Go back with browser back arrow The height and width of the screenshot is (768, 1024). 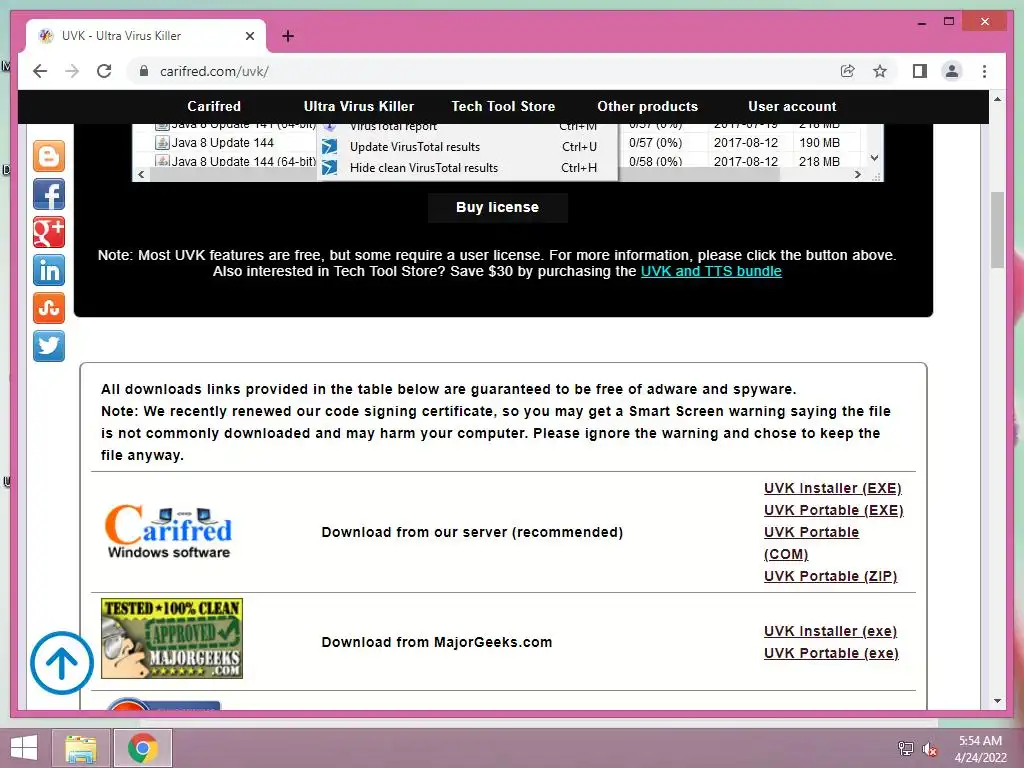(x=40, y=71)
